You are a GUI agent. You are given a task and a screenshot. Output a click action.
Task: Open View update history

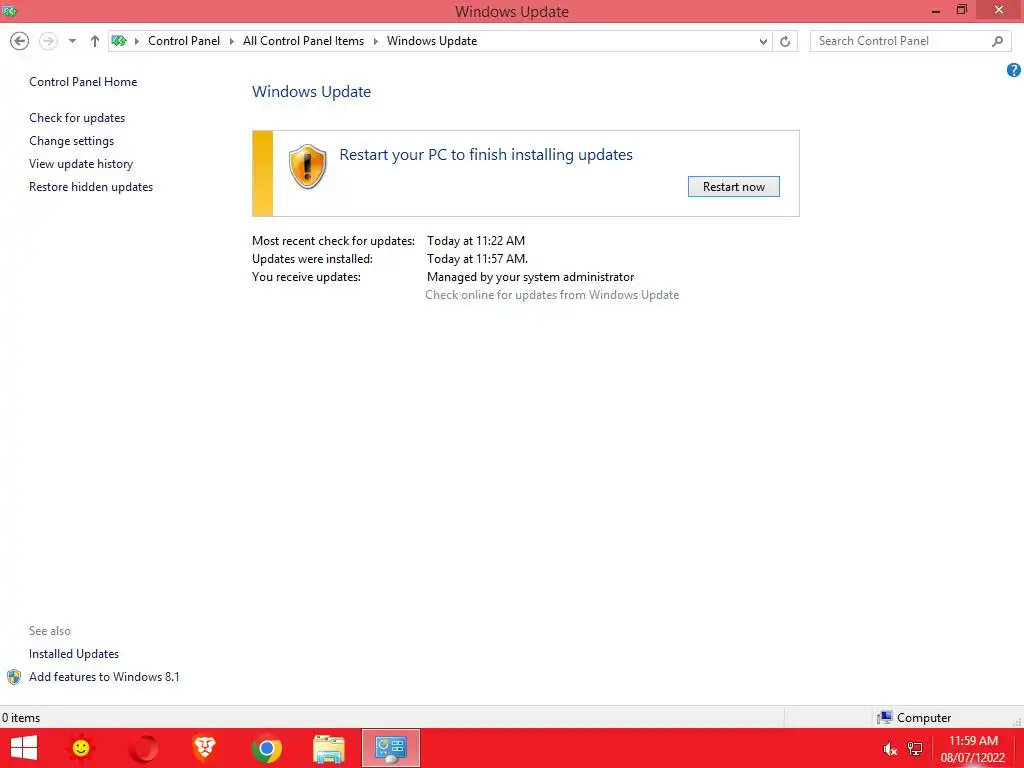coord(81,164)
